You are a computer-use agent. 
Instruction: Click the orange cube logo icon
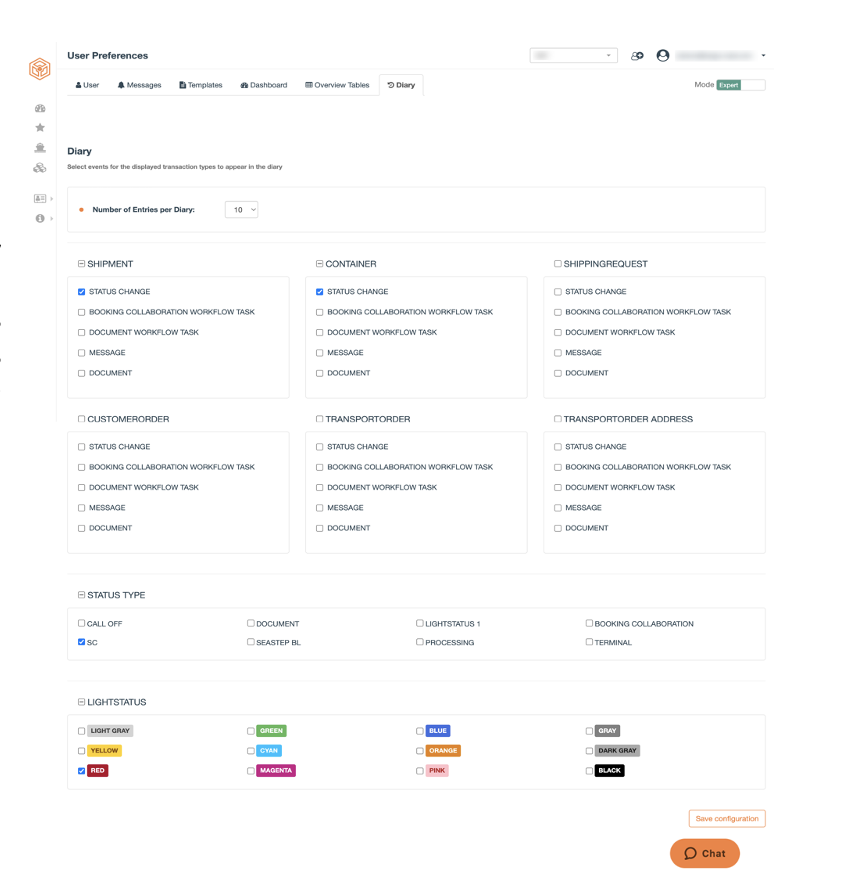tap(39, 69)
